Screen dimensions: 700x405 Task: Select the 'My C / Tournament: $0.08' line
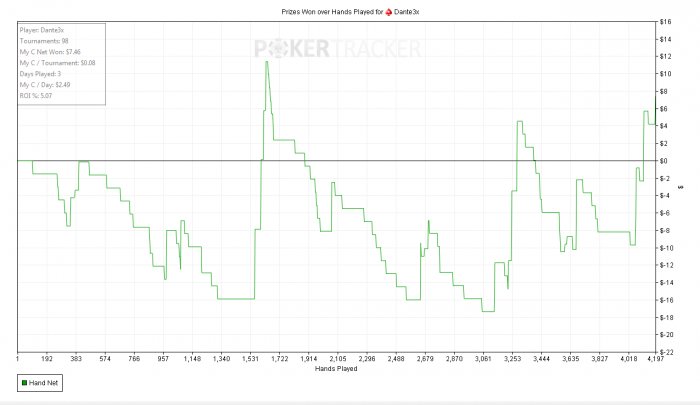pyautogui.click(x=57, y=63)
